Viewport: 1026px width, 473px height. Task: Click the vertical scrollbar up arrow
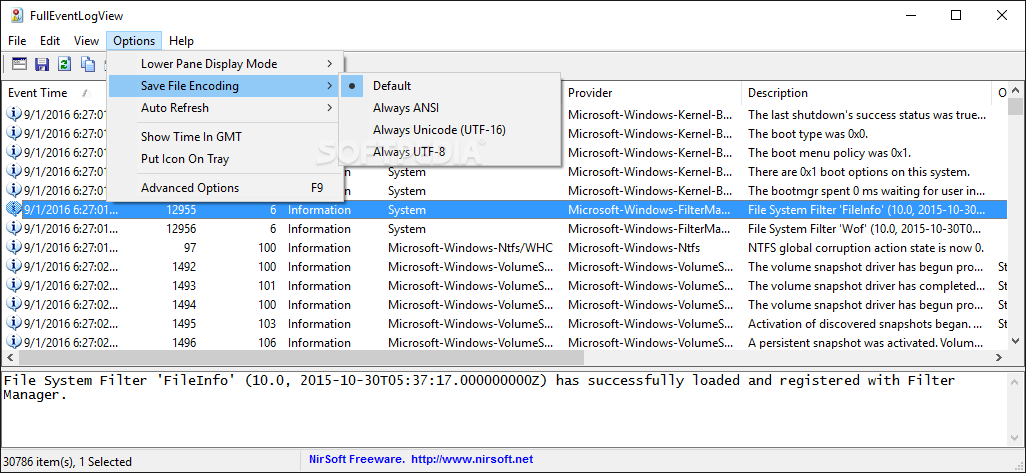coord(1016,90)
